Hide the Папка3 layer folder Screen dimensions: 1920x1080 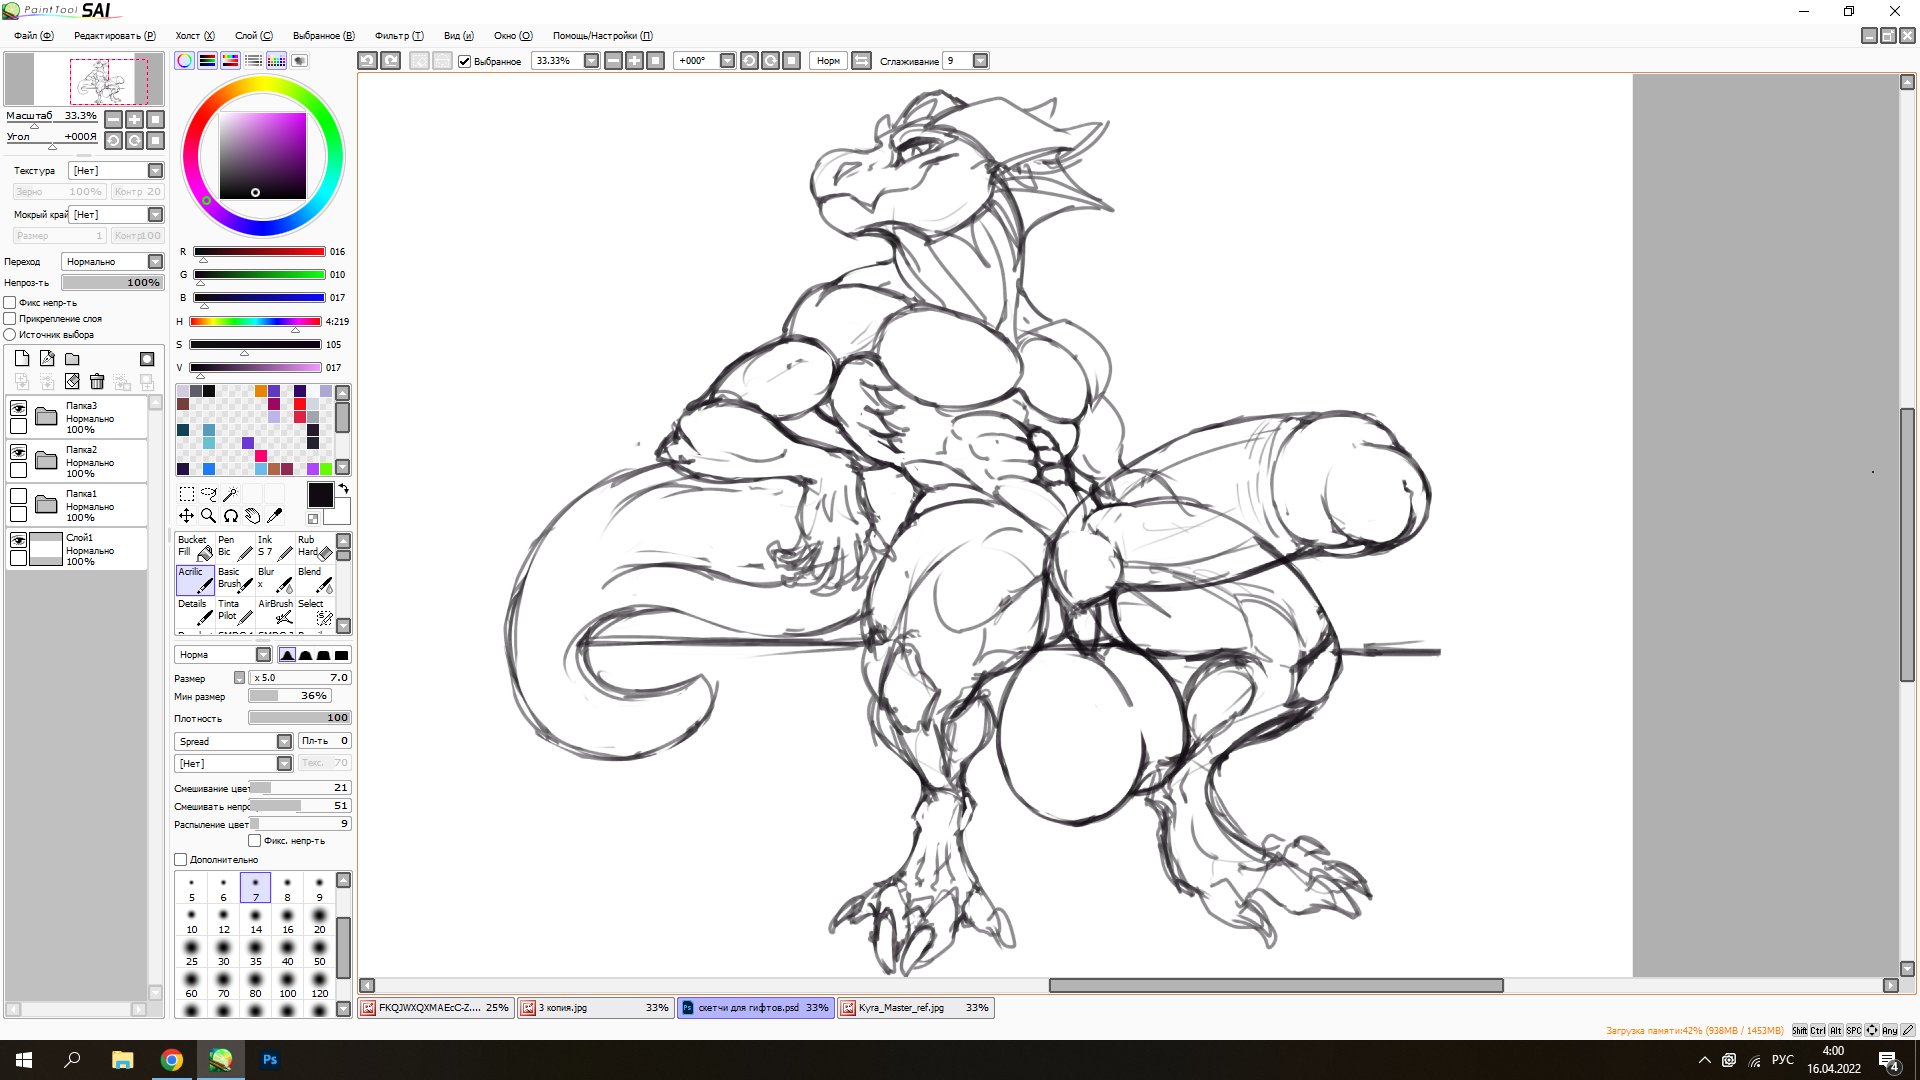[x=18, y=408]
